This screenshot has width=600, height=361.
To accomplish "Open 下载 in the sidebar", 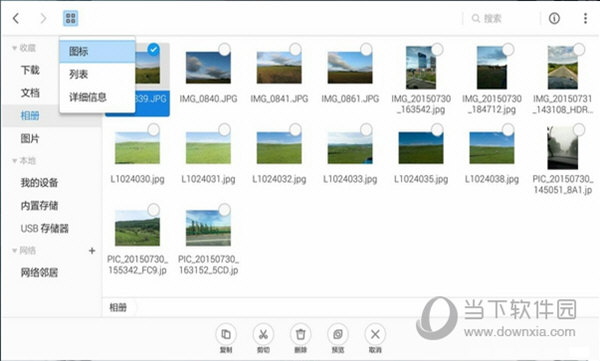I will [30, 70].
